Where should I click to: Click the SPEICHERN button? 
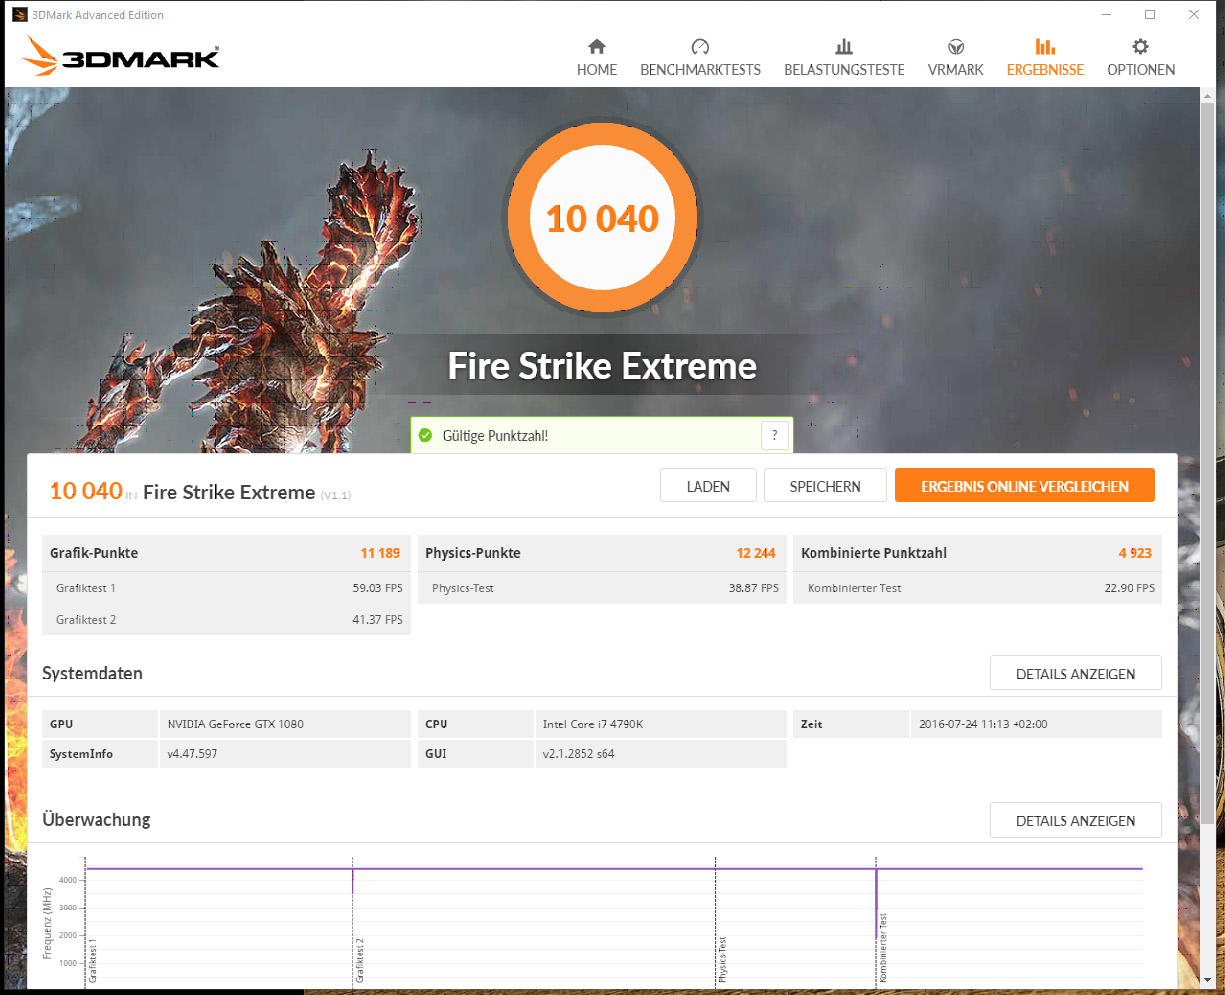[x=825, y=486]
